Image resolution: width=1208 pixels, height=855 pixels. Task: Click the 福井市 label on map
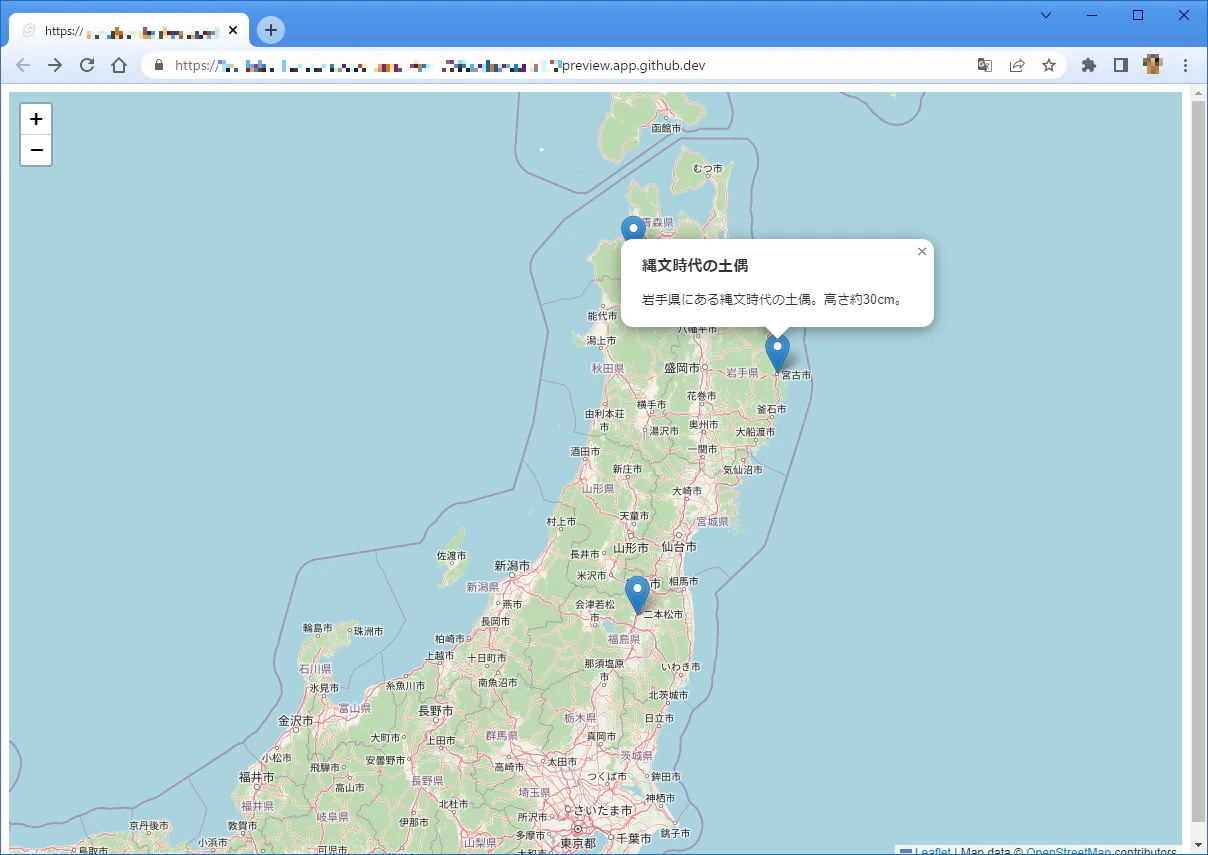[257, 776]
